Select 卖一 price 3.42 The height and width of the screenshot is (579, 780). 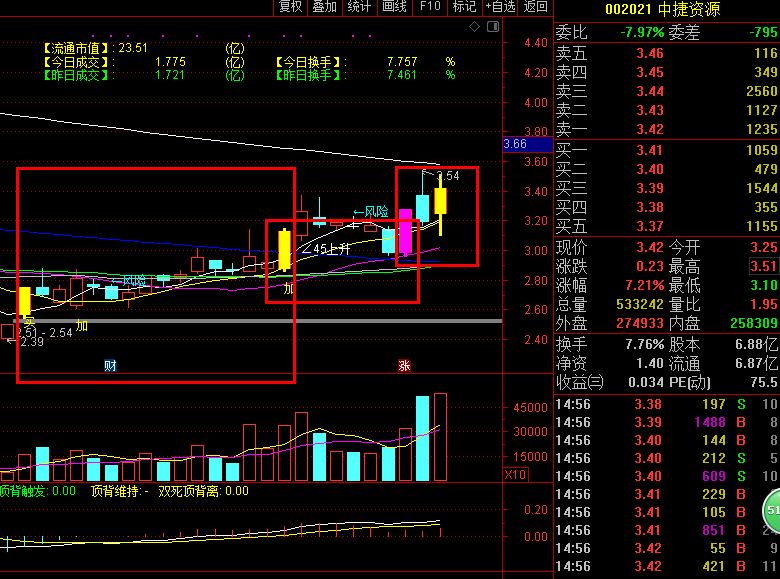[x=650, y=129]
